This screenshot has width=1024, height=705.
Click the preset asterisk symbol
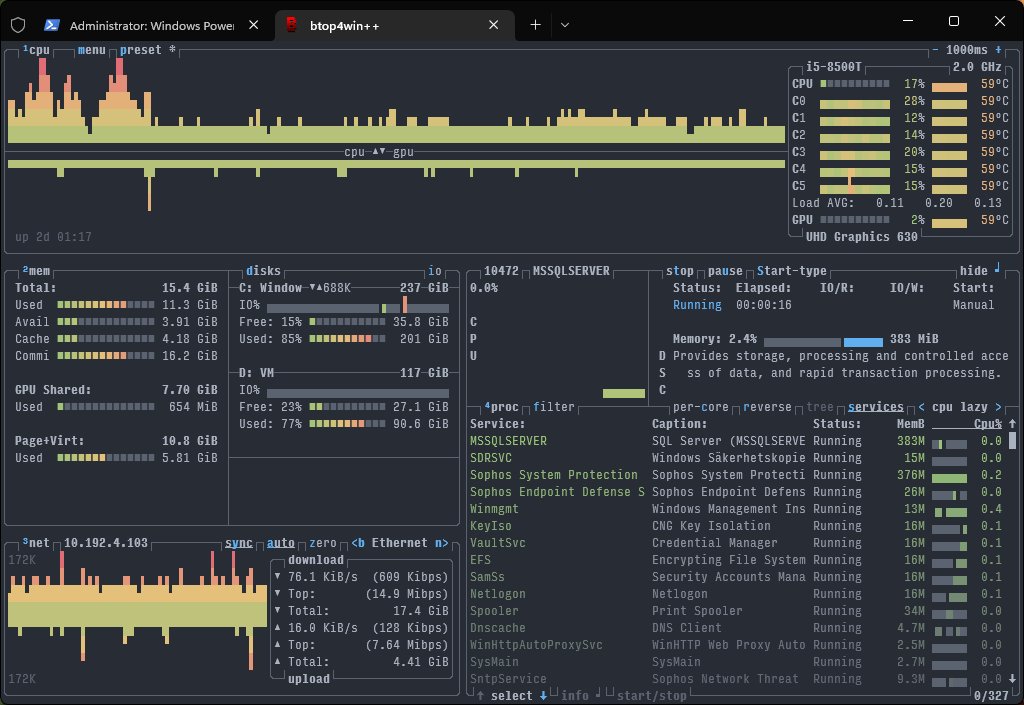pyautogui.click(x=172, y=50)
